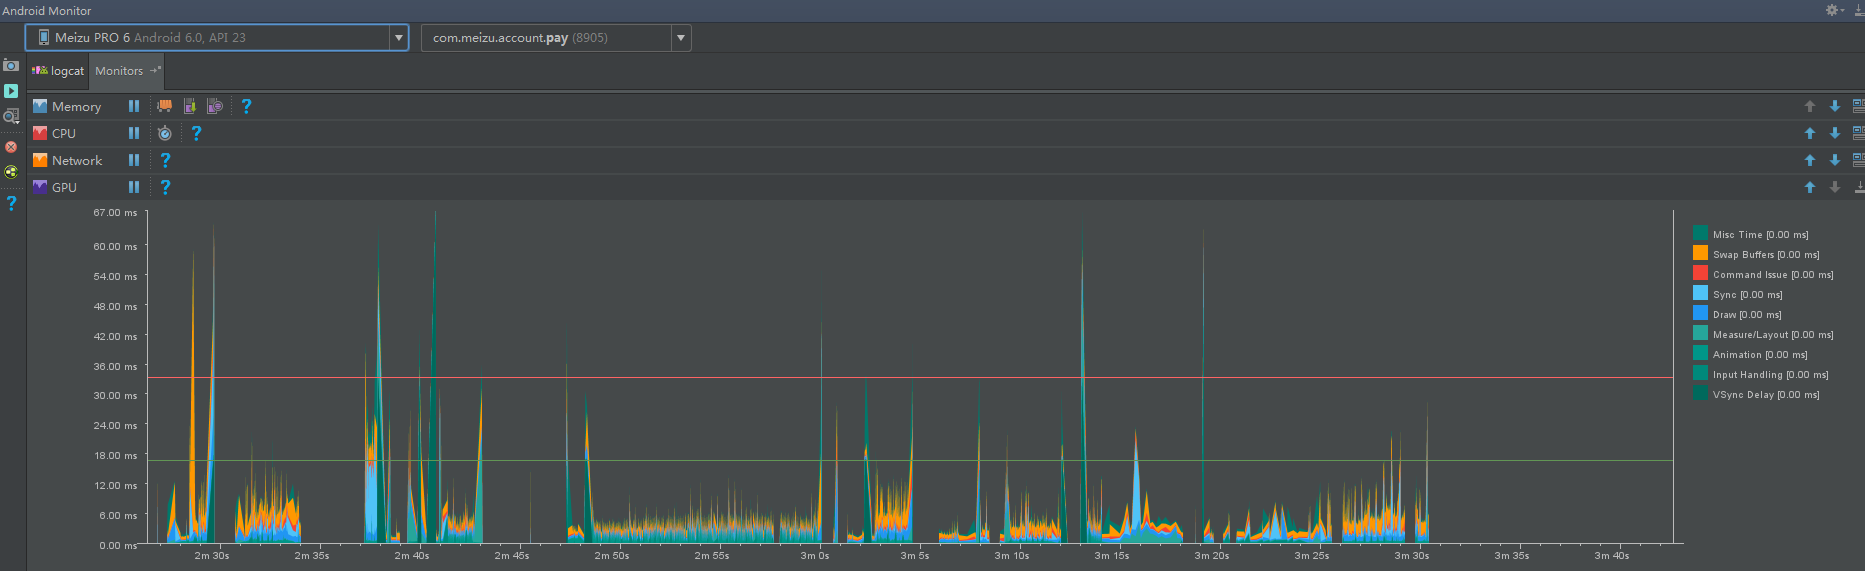Initiate GC with the garbage truck icon
Screen dimensions: 1865x571
pos(165,106)
